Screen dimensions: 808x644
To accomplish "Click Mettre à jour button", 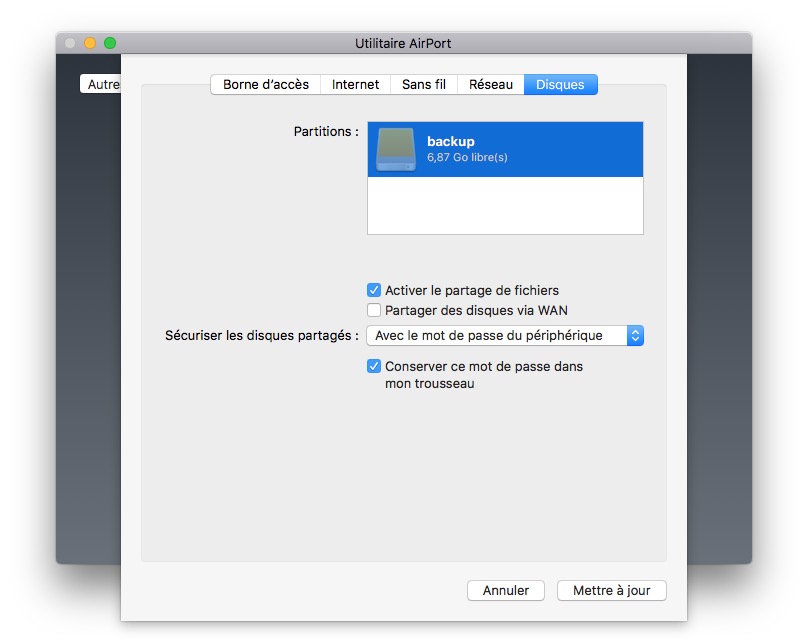I will pos(612,590).
